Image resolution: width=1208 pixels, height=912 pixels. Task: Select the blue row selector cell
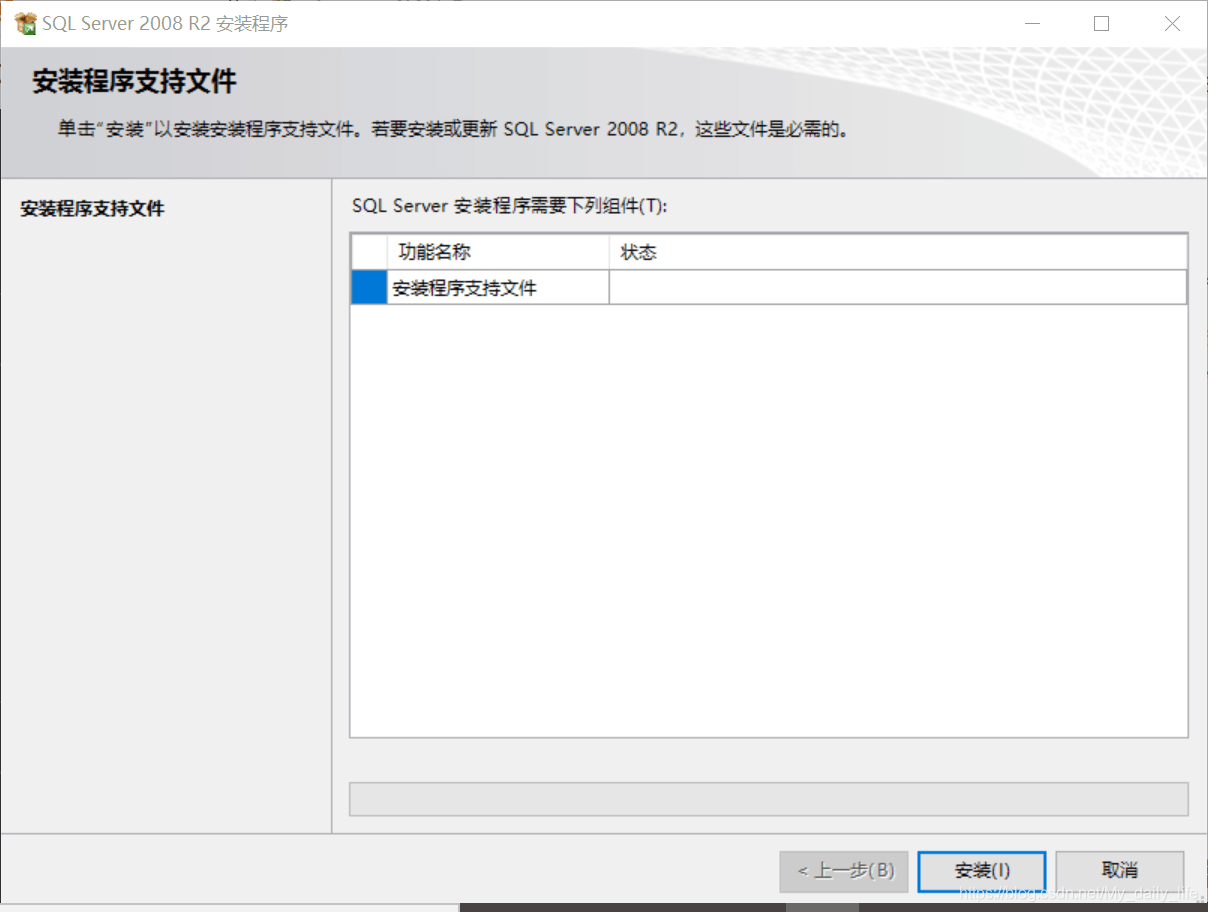[369, 288]
